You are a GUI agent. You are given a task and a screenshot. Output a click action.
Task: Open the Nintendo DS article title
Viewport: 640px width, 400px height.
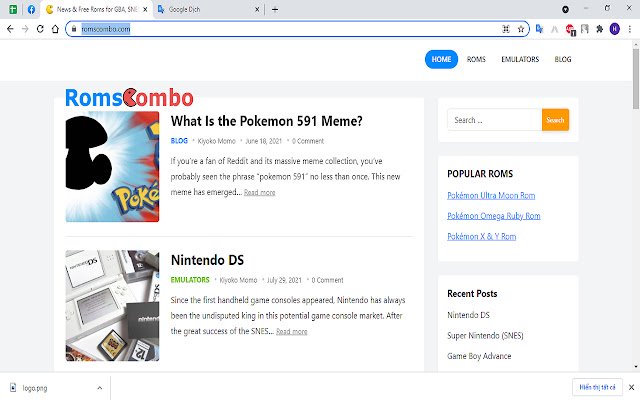[207, 260]
